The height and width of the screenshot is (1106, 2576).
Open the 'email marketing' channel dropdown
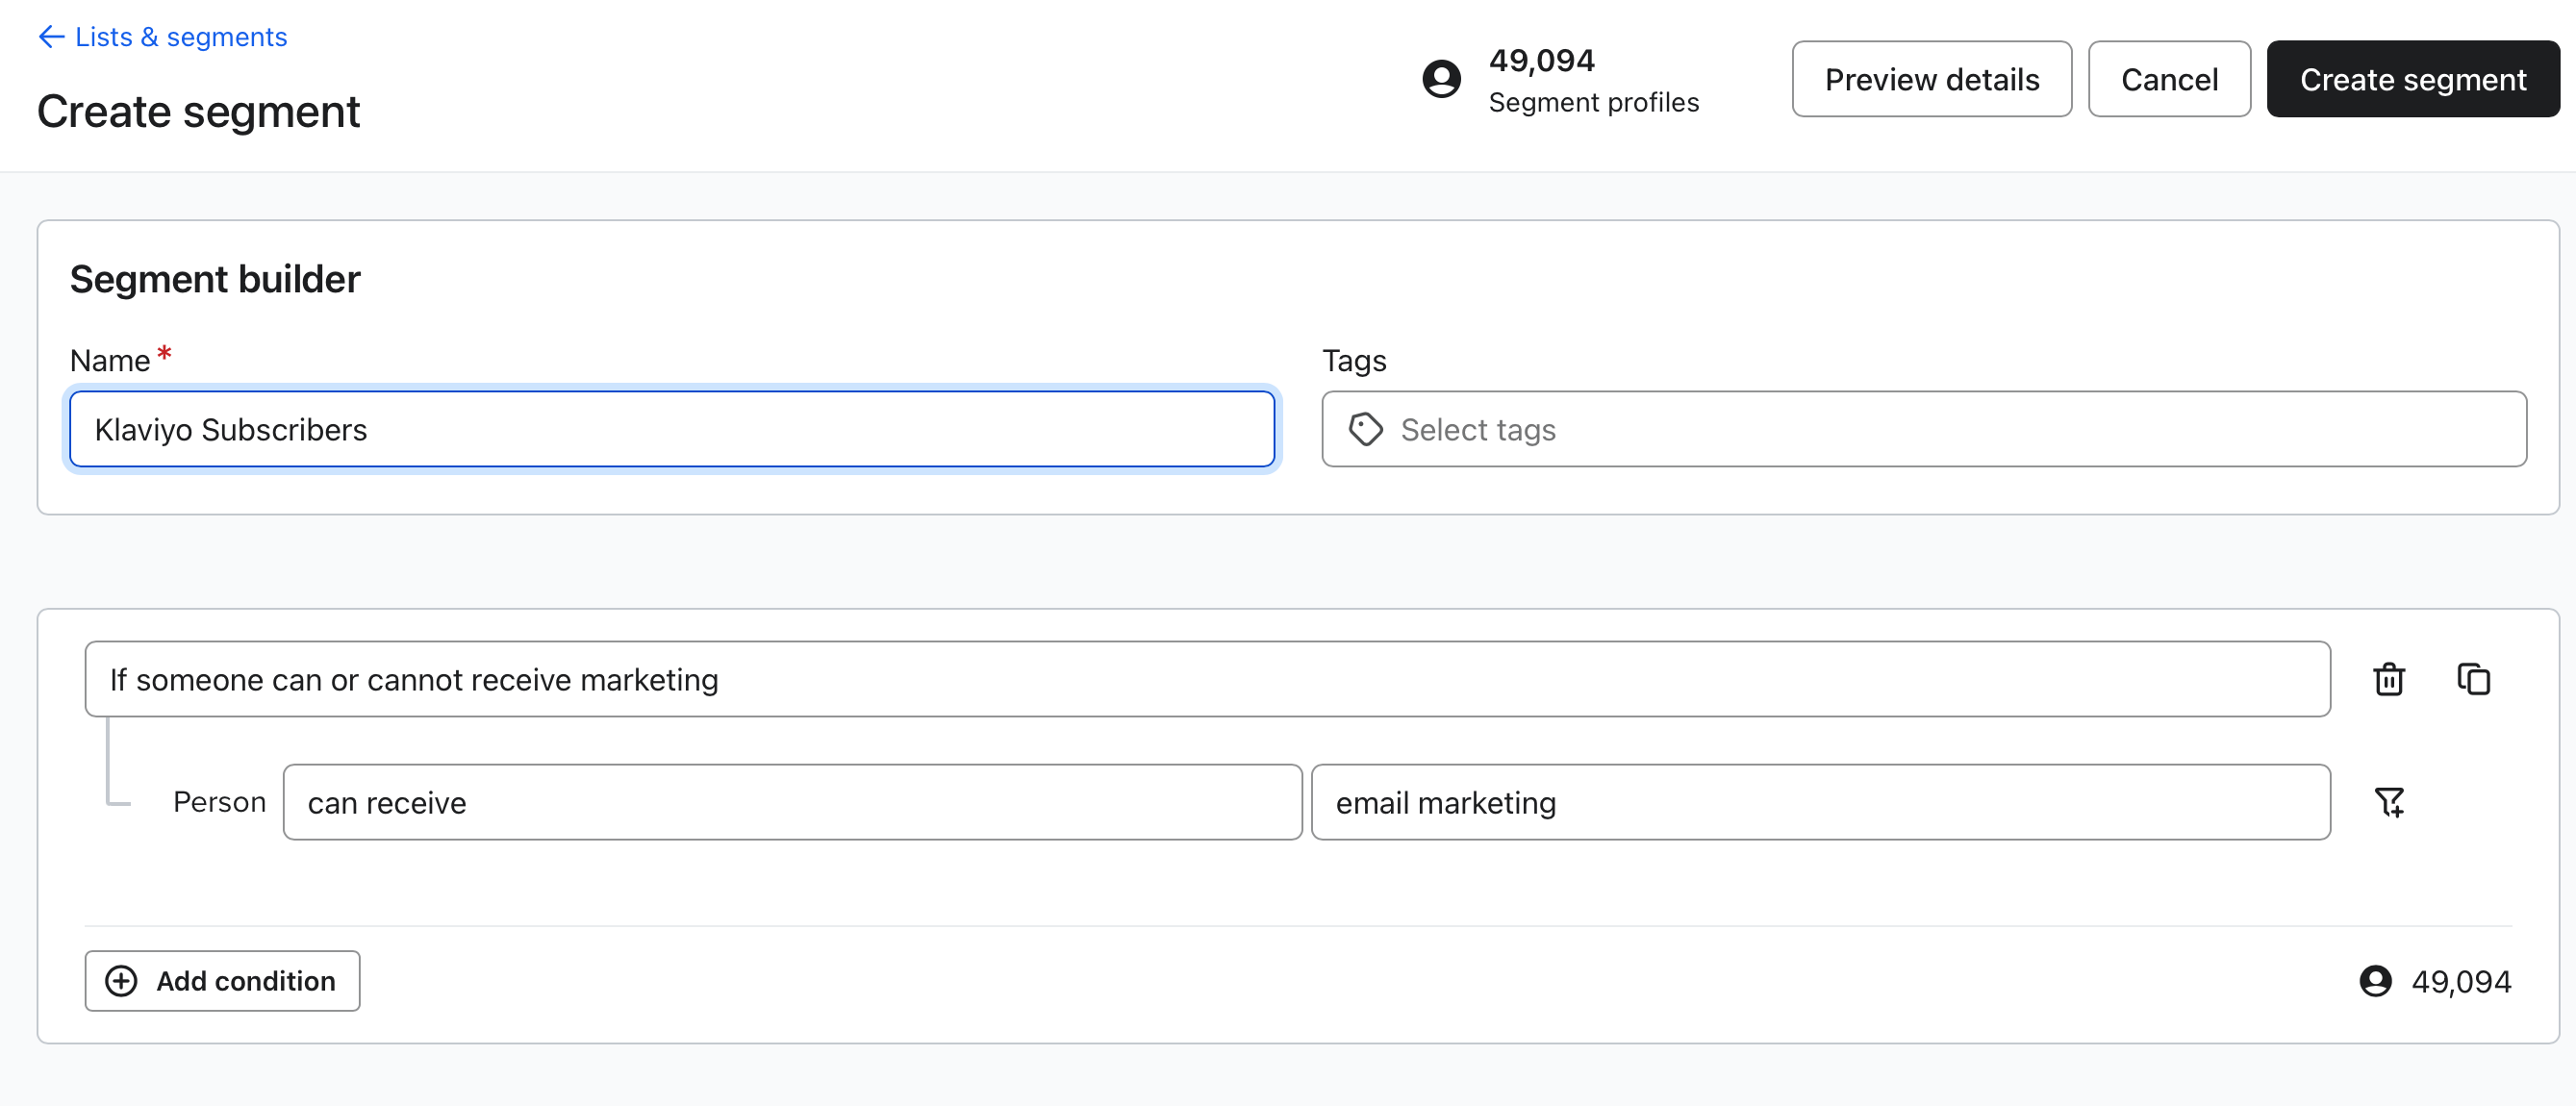tap(1820, 801)
